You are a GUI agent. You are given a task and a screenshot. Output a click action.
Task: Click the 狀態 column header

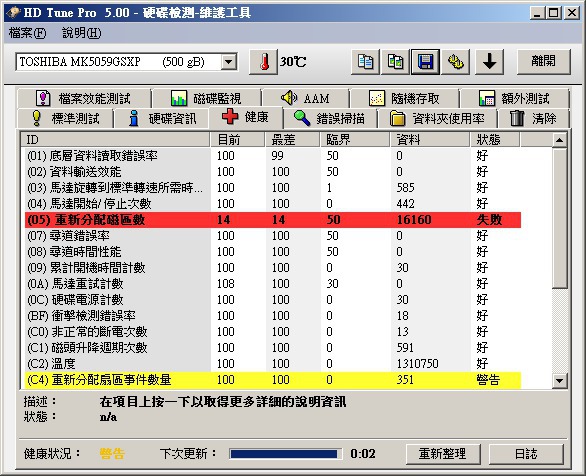coord(494,140)
